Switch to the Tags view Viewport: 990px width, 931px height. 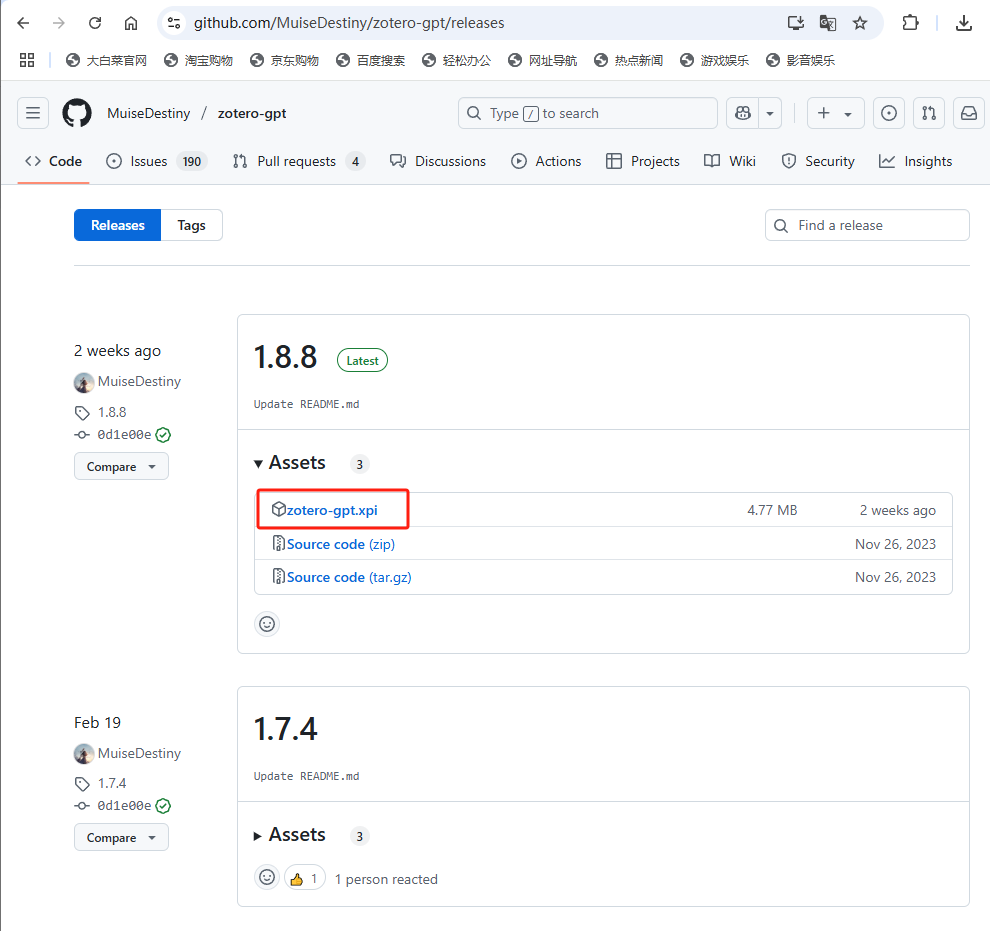pyautogui.click(x=191, y=225)
